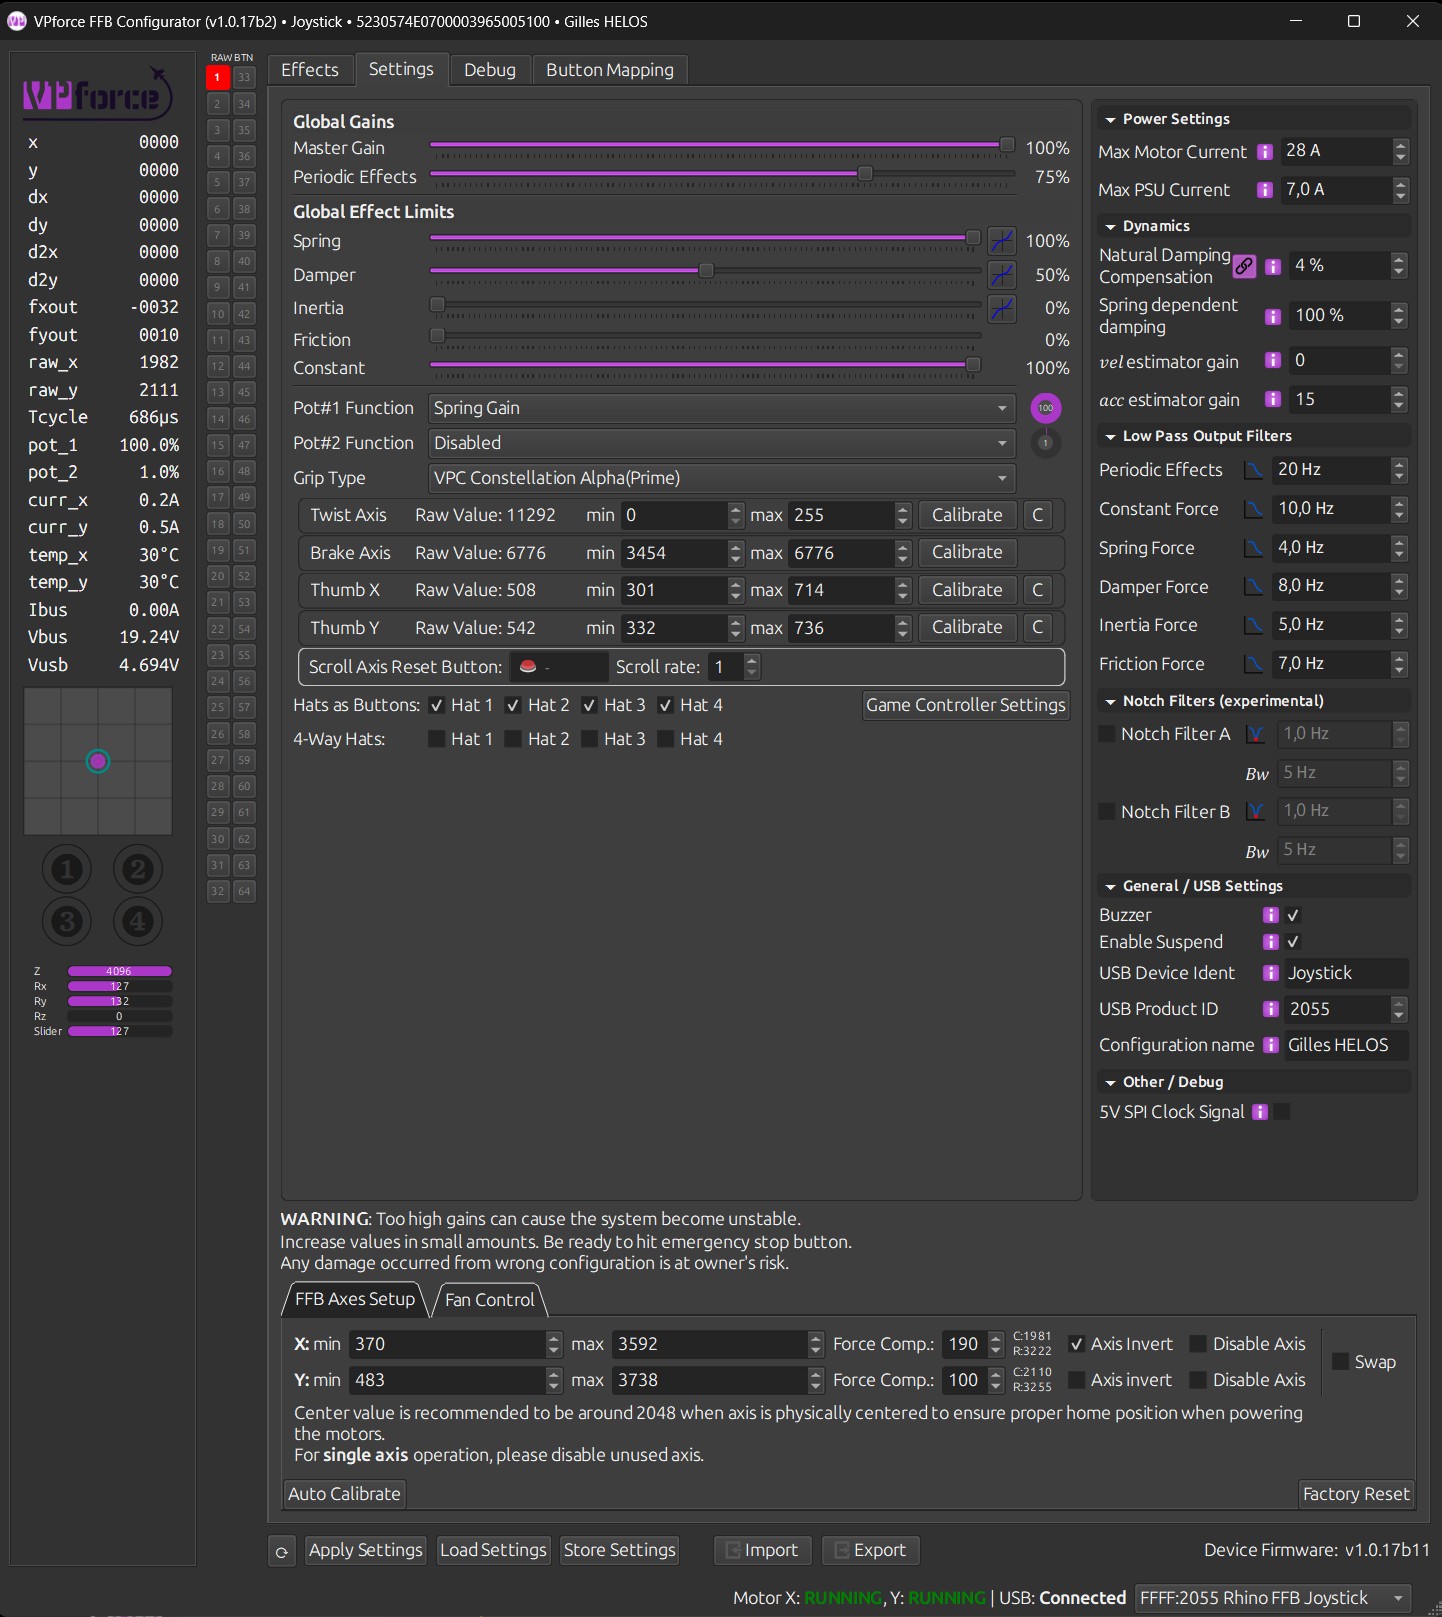Enable the Notch Filter A checkbox
This screenshot has height=1617, width=1442.
[x=1107, y=734]
